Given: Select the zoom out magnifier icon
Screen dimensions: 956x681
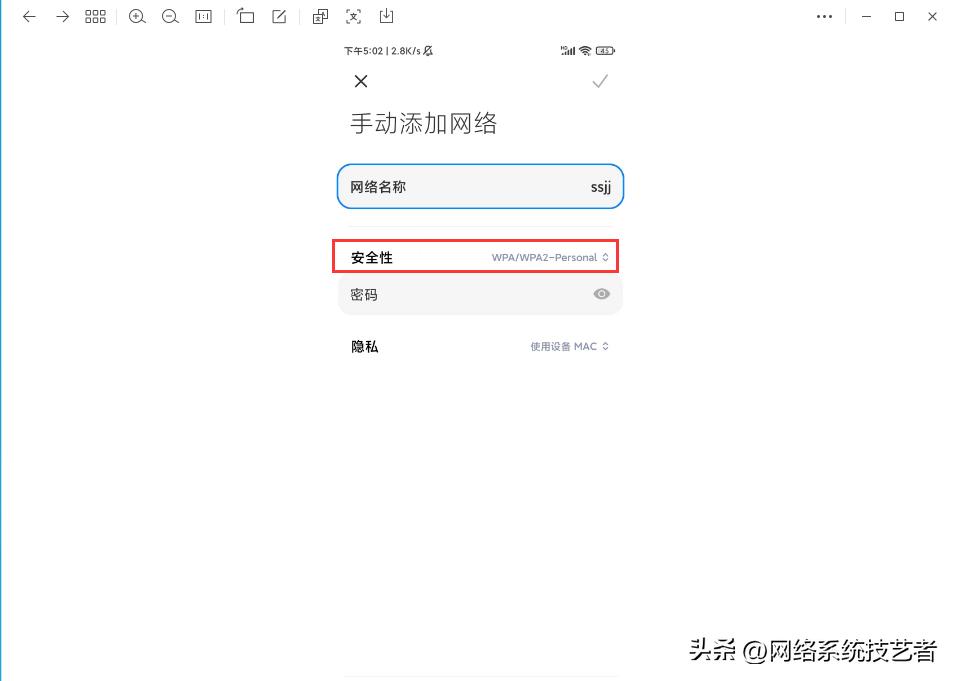Looking at the screenshot, I should (170, 16).
